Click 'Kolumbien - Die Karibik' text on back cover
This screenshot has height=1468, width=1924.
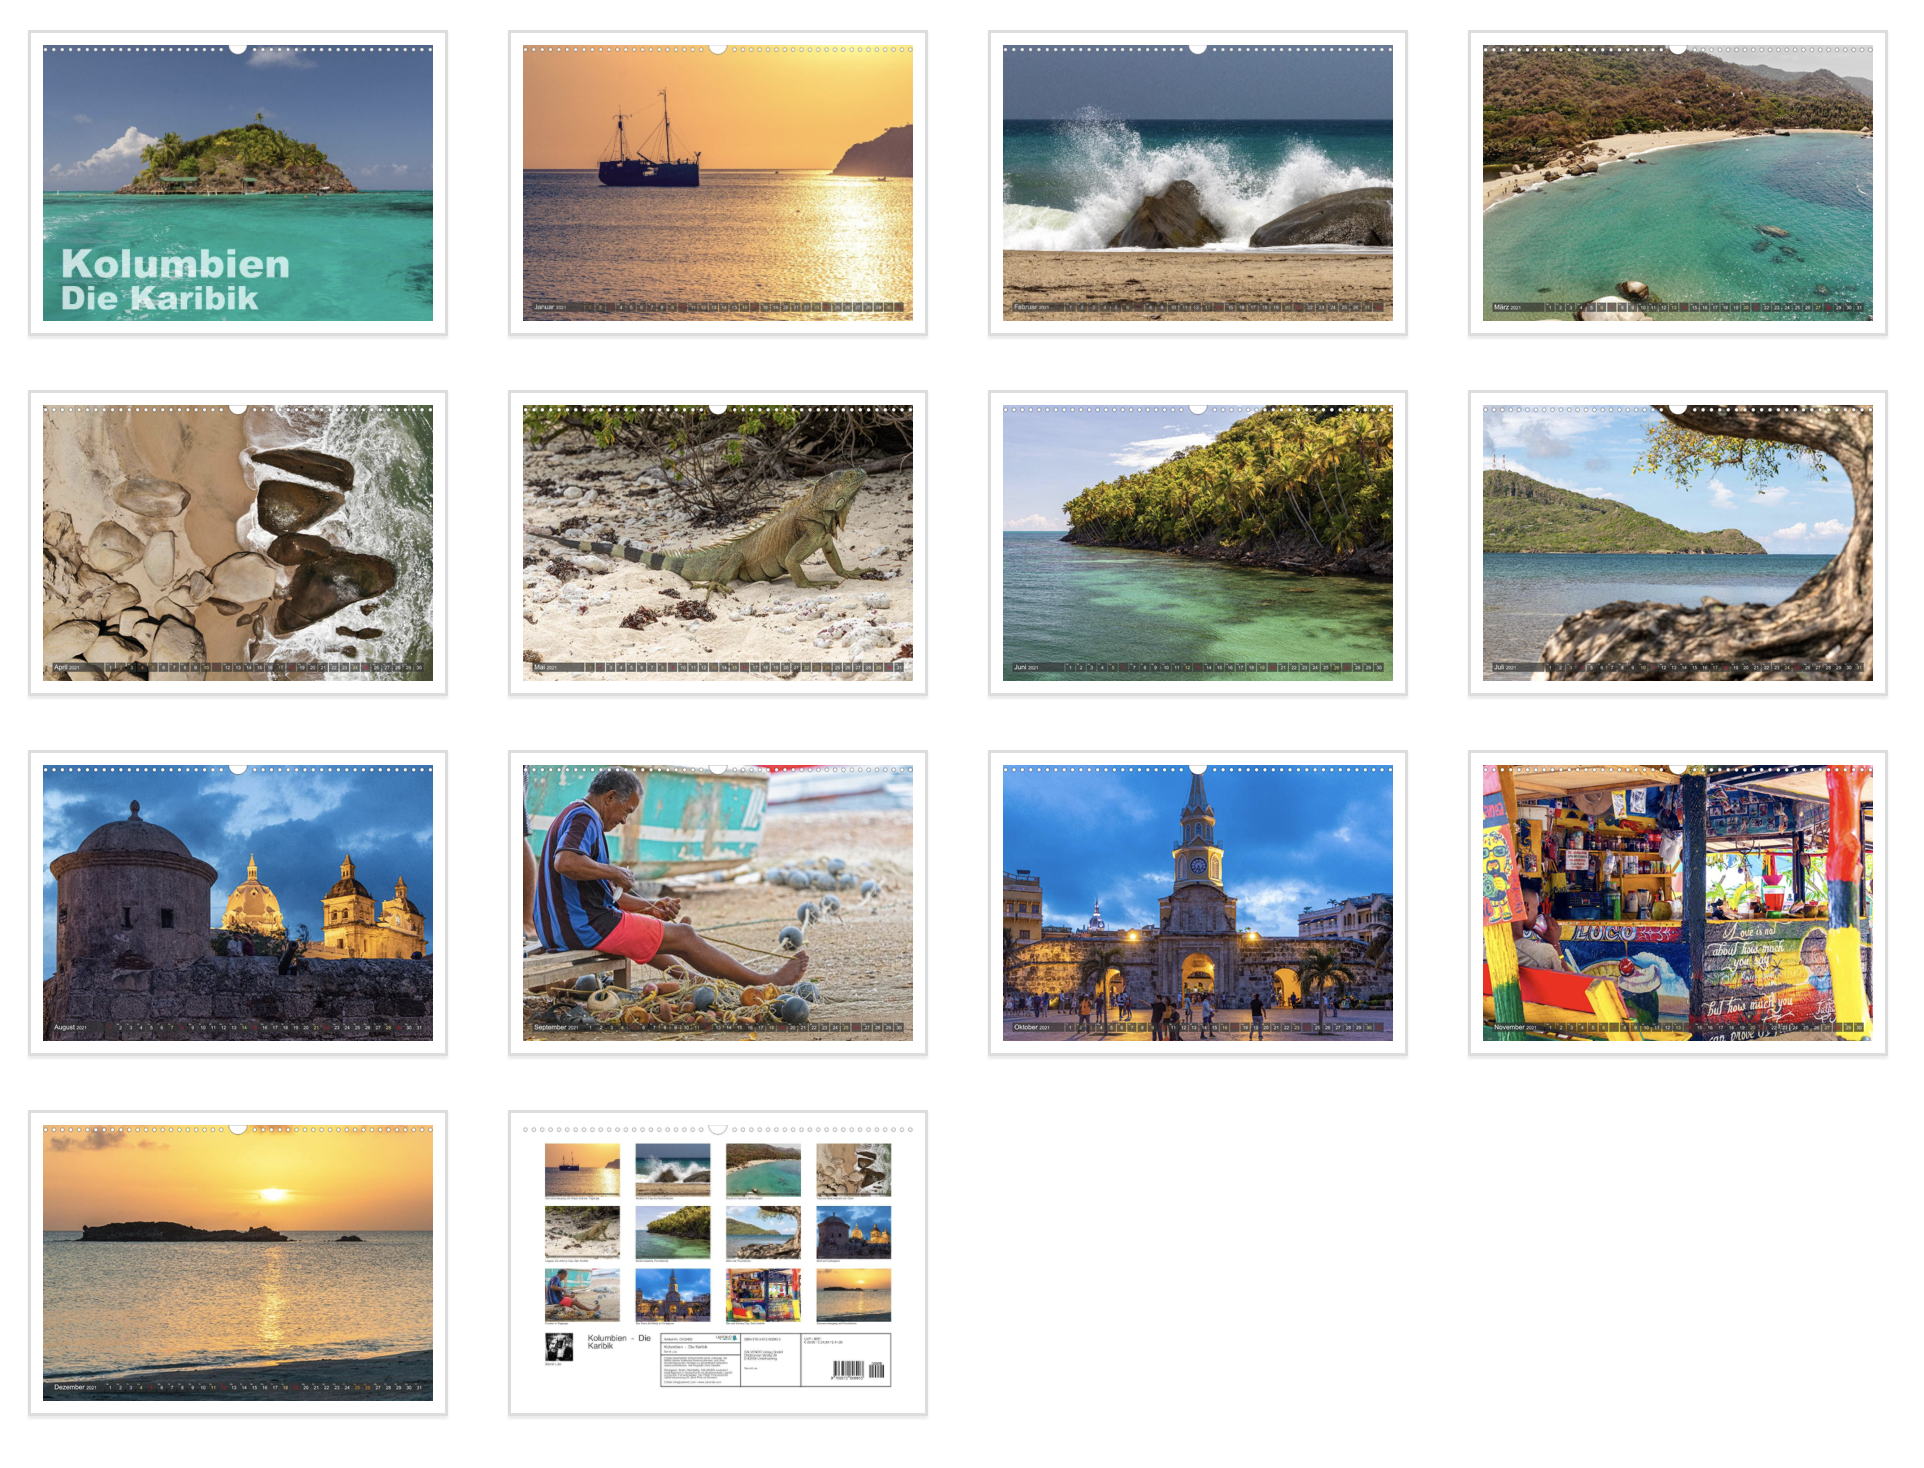619,1342
